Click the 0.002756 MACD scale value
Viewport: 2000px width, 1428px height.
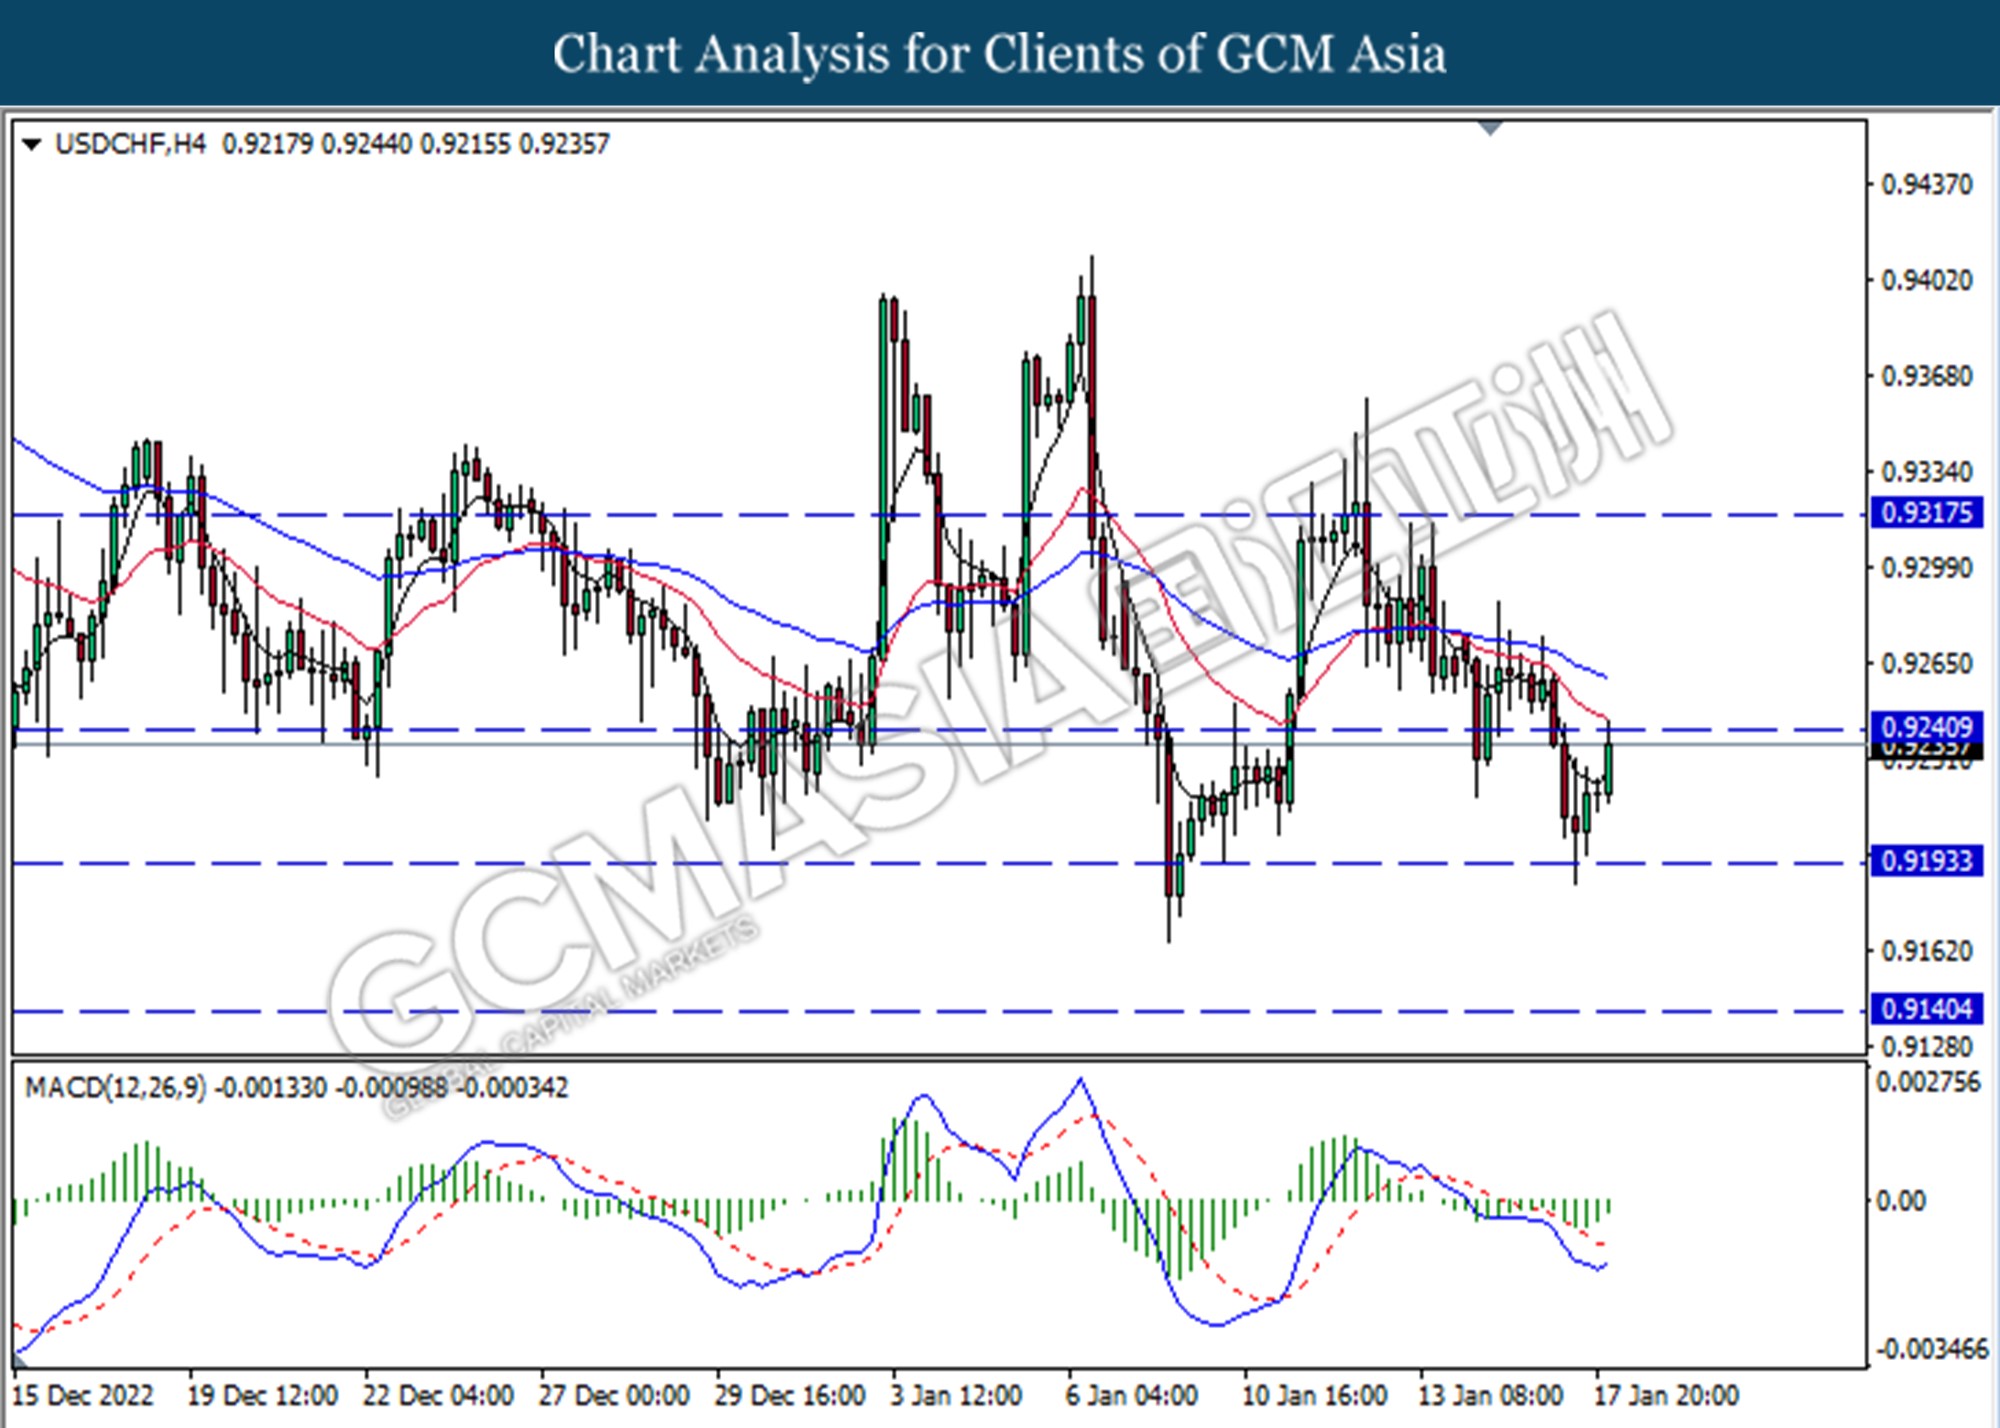click(1927, 1082)
